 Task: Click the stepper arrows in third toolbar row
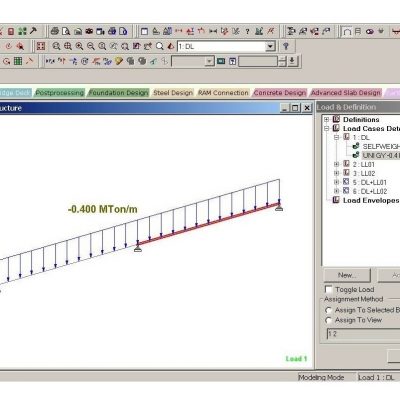pyautogui.click(x=282, y=61)
